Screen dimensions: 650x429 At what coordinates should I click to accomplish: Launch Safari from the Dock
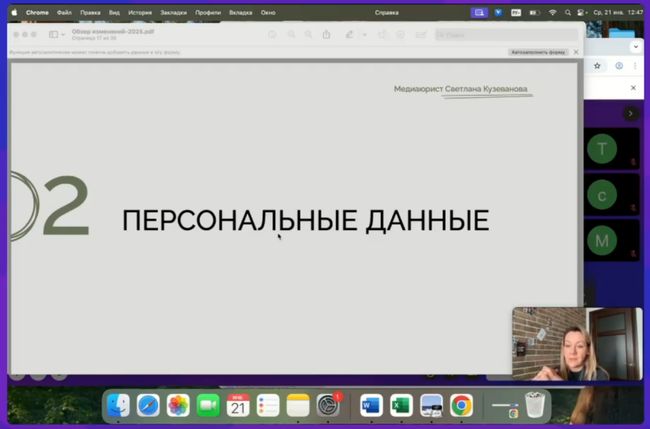click(x=148, y=405)
